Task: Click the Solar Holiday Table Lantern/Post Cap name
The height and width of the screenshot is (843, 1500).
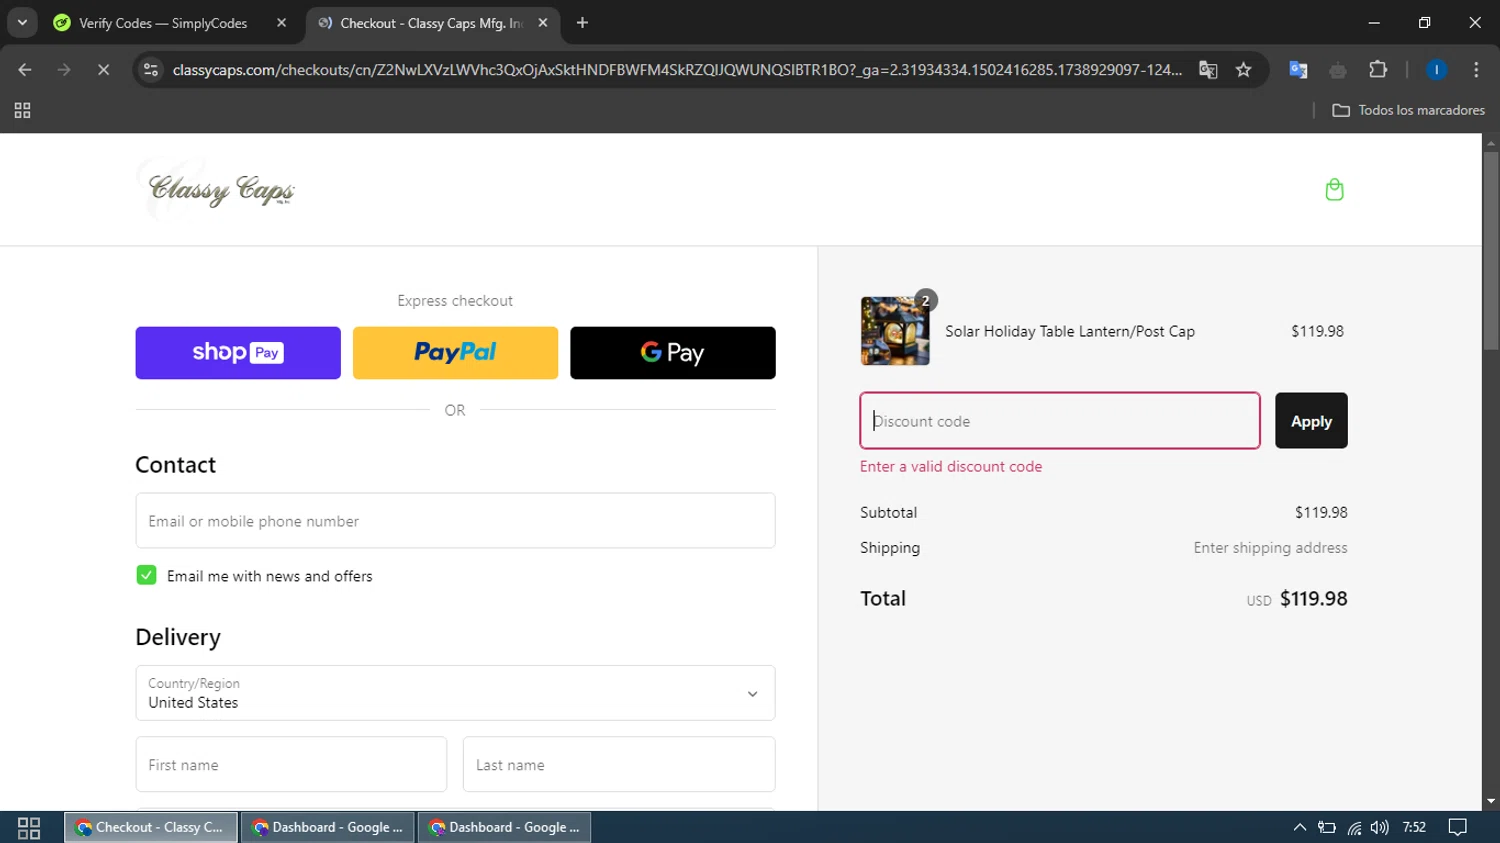Action: coord(1070,331)
